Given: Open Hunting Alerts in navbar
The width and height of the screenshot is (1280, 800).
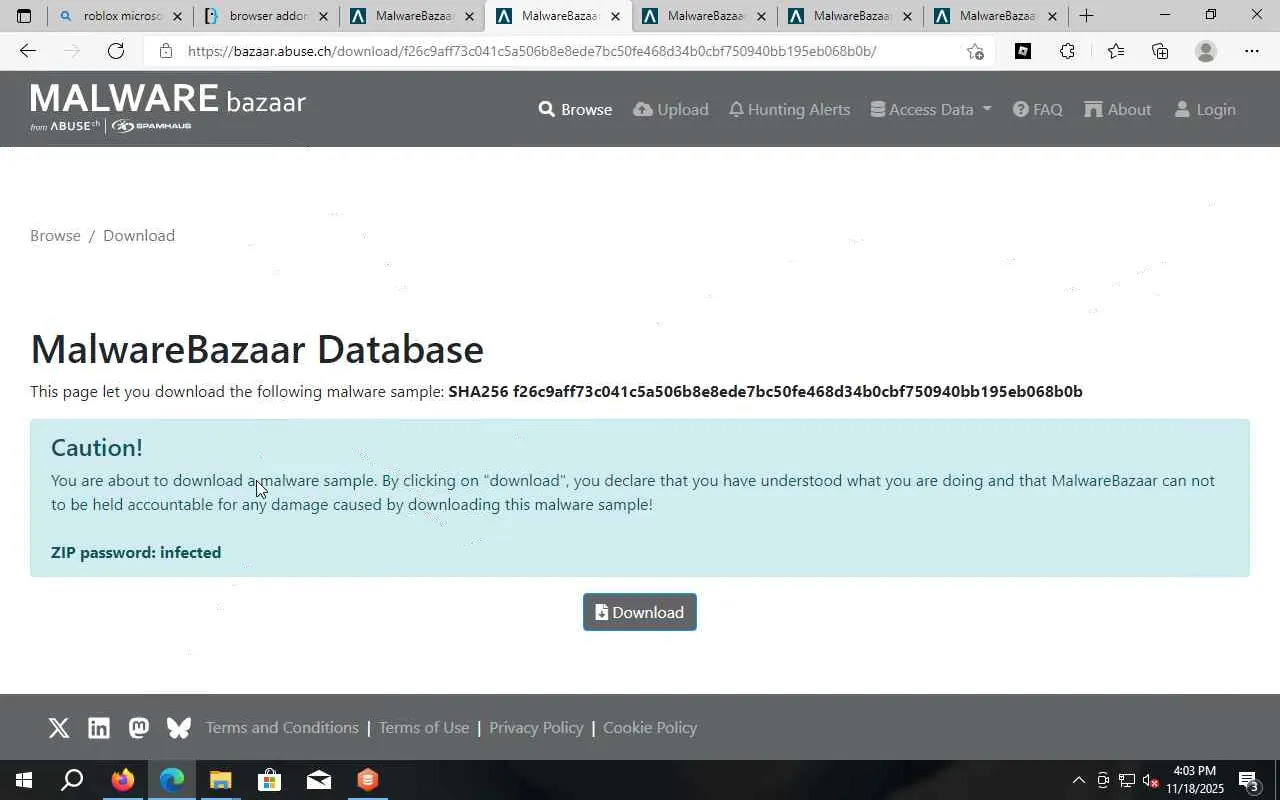Looking at the screenshot, I should pos(789,109).
